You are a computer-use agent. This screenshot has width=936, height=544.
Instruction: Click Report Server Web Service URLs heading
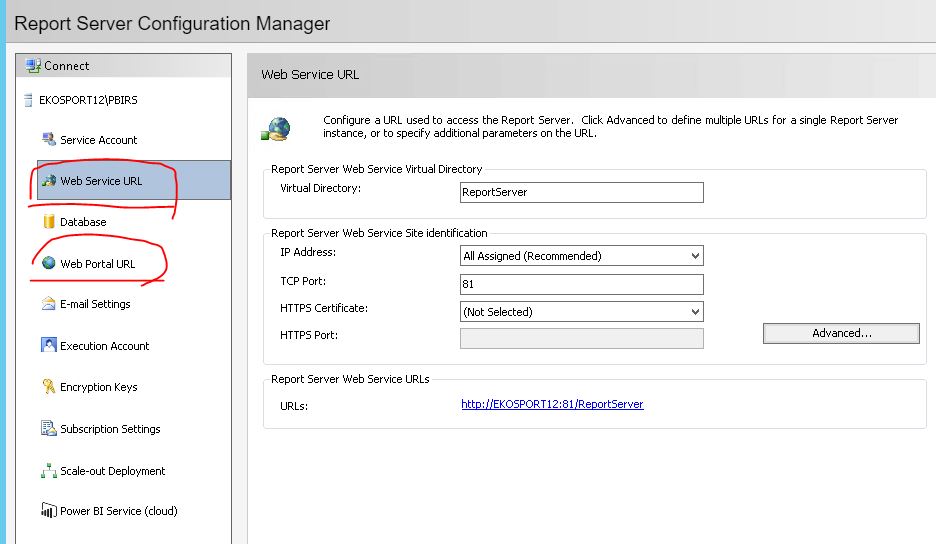point(350,379)
